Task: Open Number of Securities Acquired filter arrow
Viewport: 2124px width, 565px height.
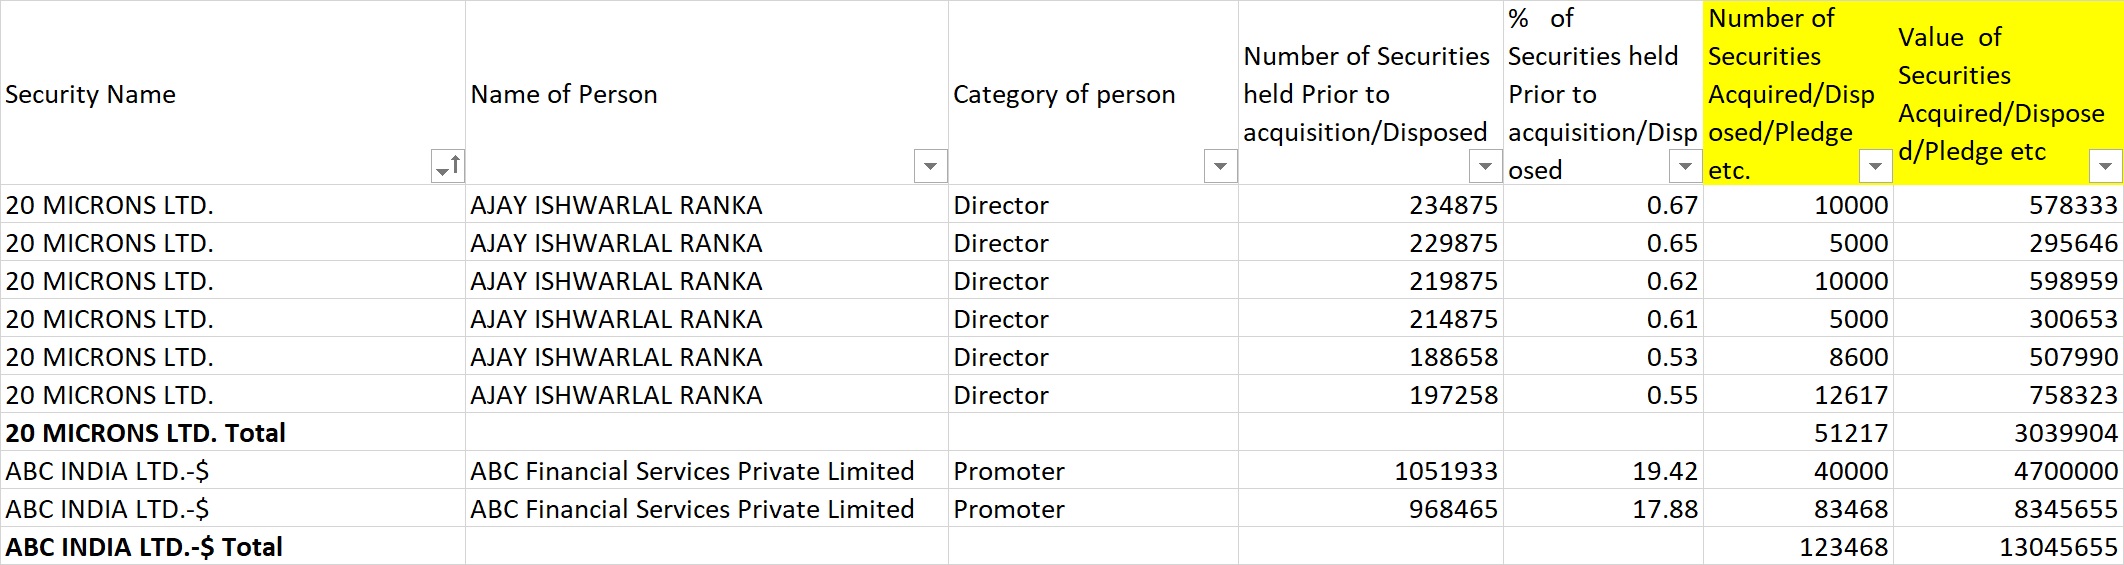Action: coord(1875,166)
